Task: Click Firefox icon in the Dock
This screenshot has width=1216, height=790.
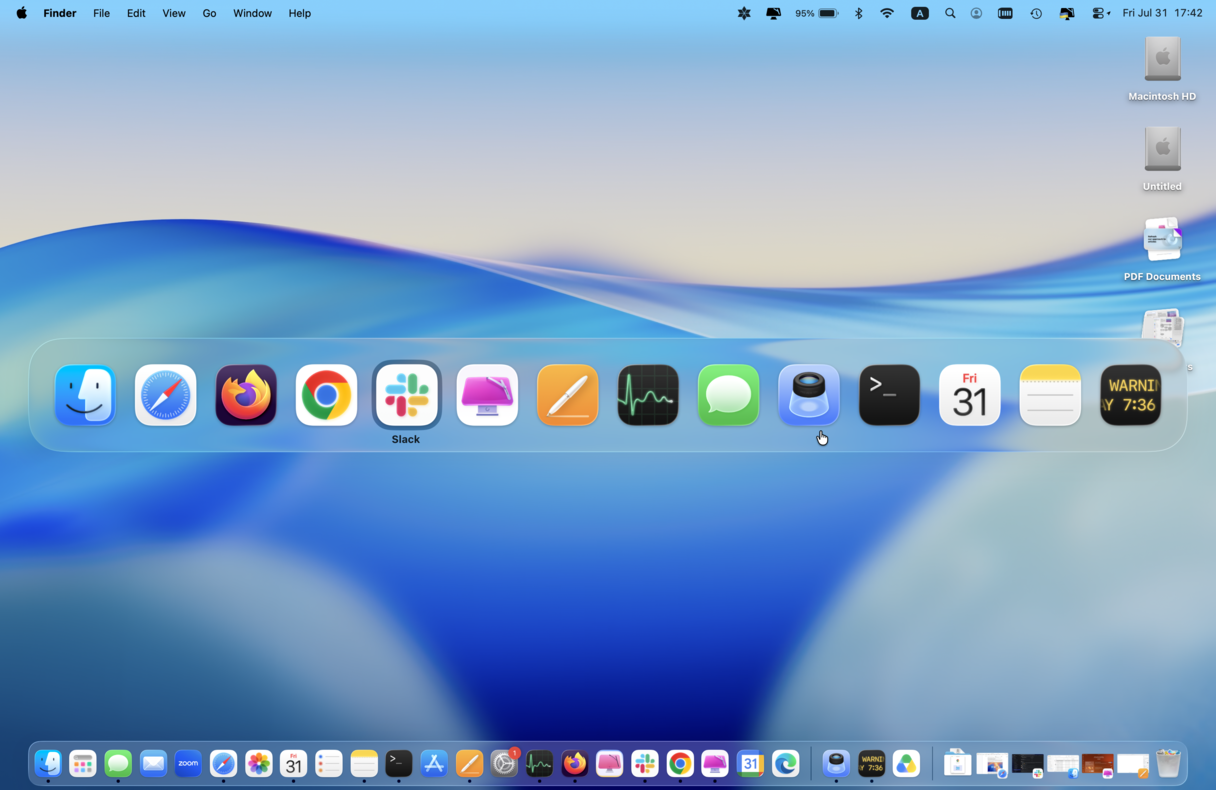Action: [x=574, y=764]
